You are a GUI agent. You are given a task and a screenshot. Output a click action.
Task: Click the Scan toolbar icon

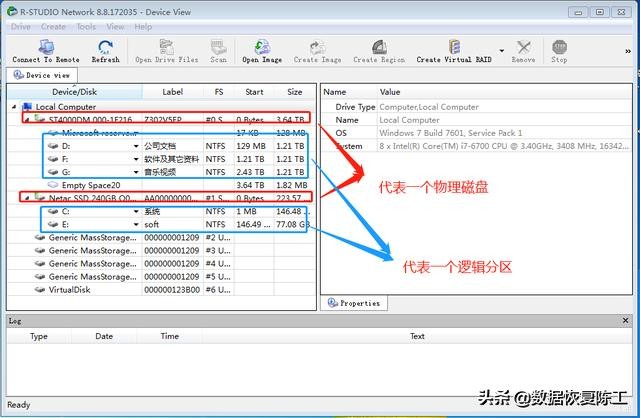point(218,51)
